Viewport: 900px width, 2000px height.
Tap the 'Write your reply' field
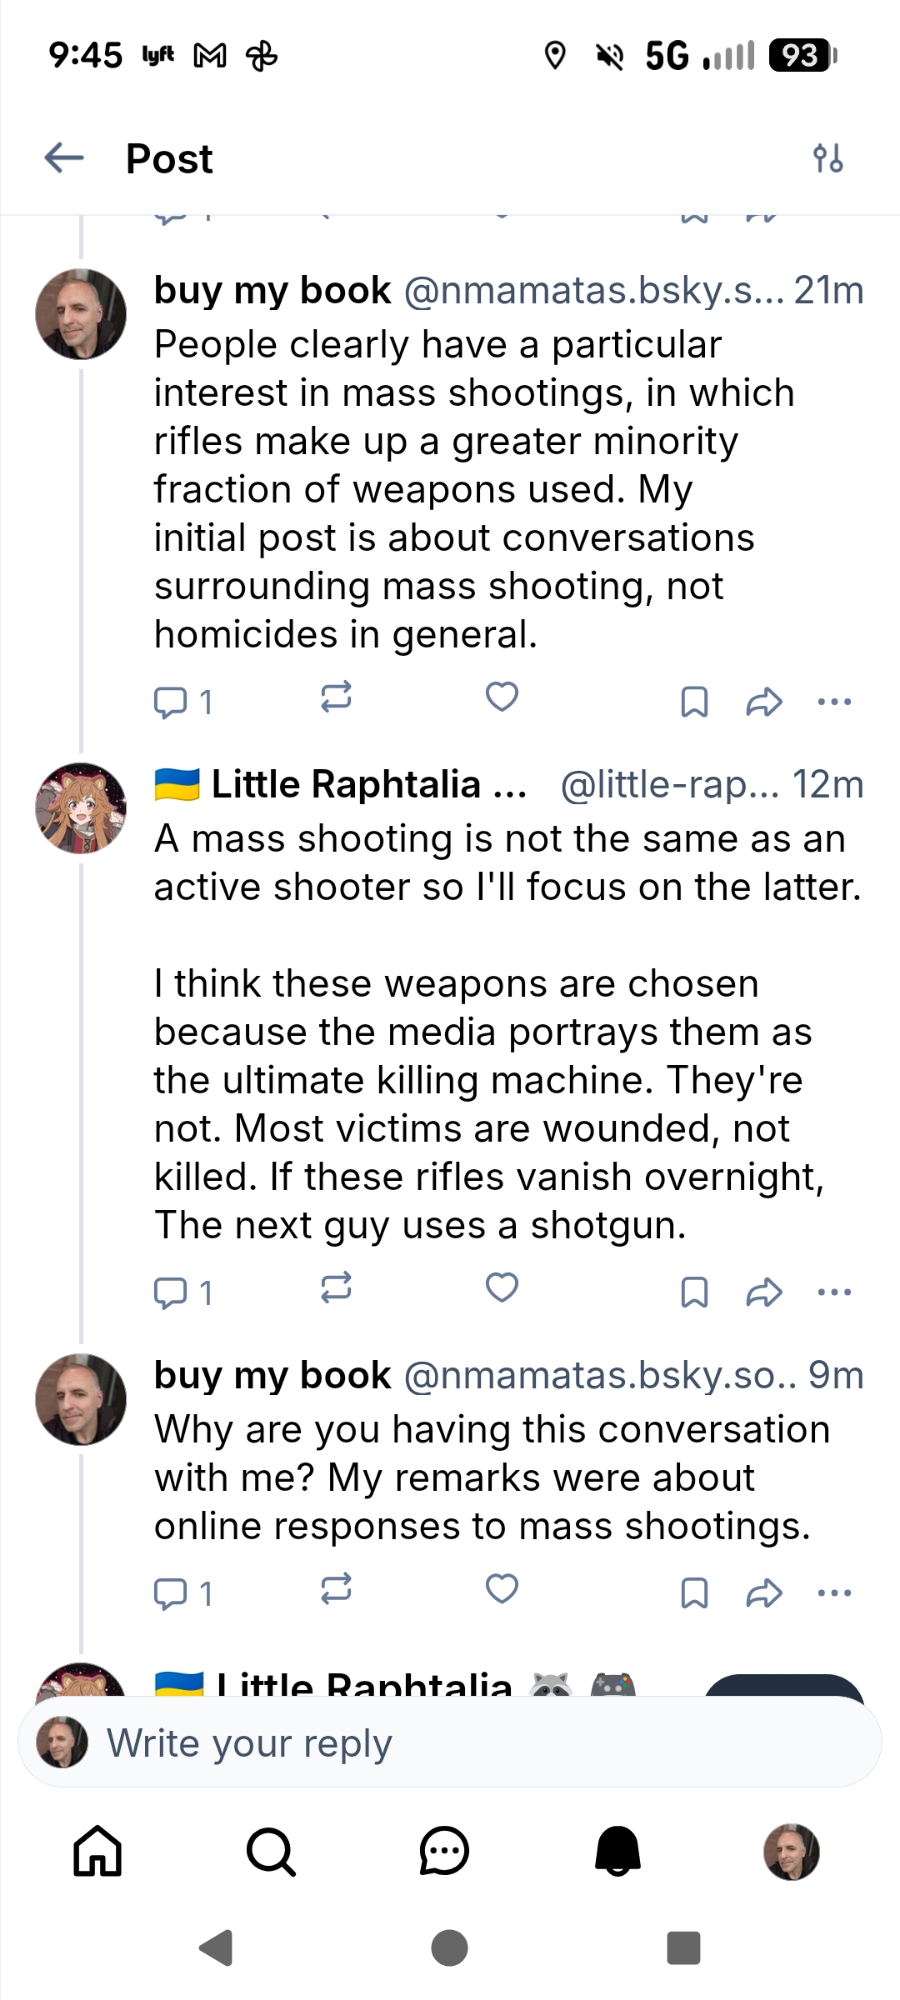pos(450,1743)
